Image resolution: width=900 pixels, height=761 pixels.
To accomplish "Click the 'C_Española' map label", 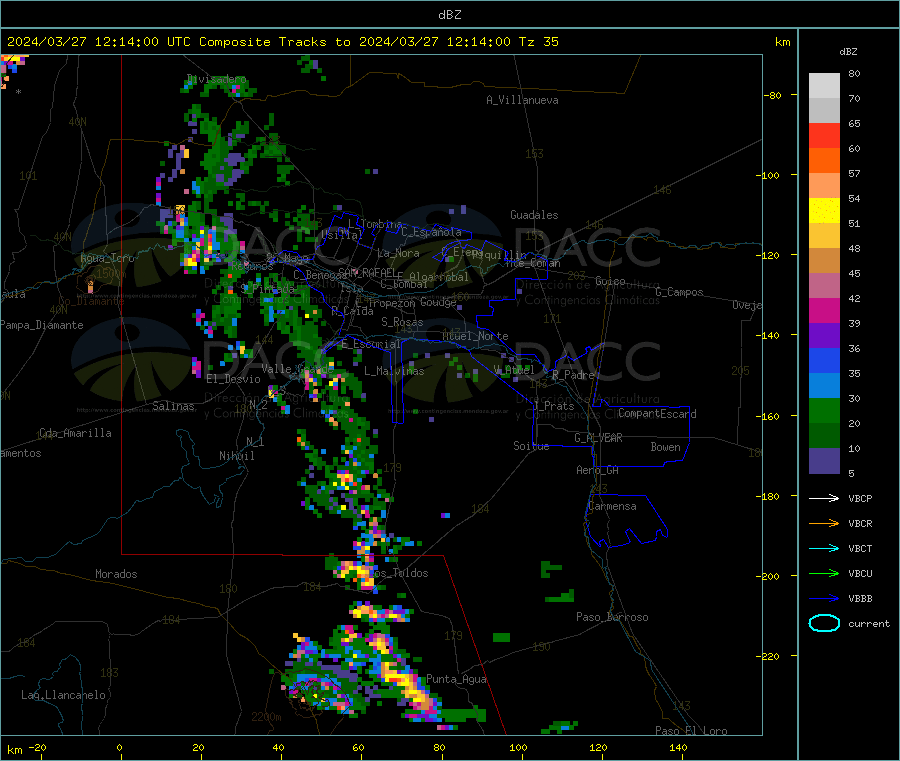I will (x=432, y=232).
